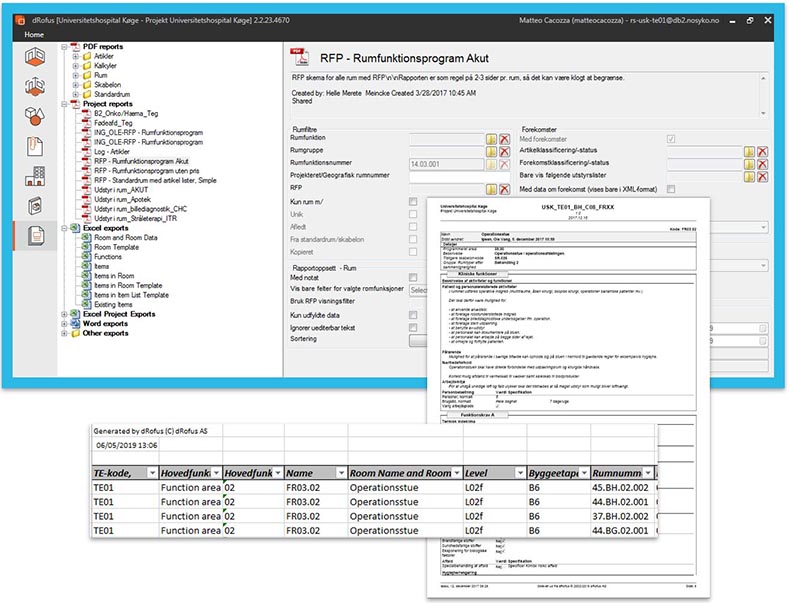Open the Reports module in the sidebar
The image size is (789, 603).
35,236
